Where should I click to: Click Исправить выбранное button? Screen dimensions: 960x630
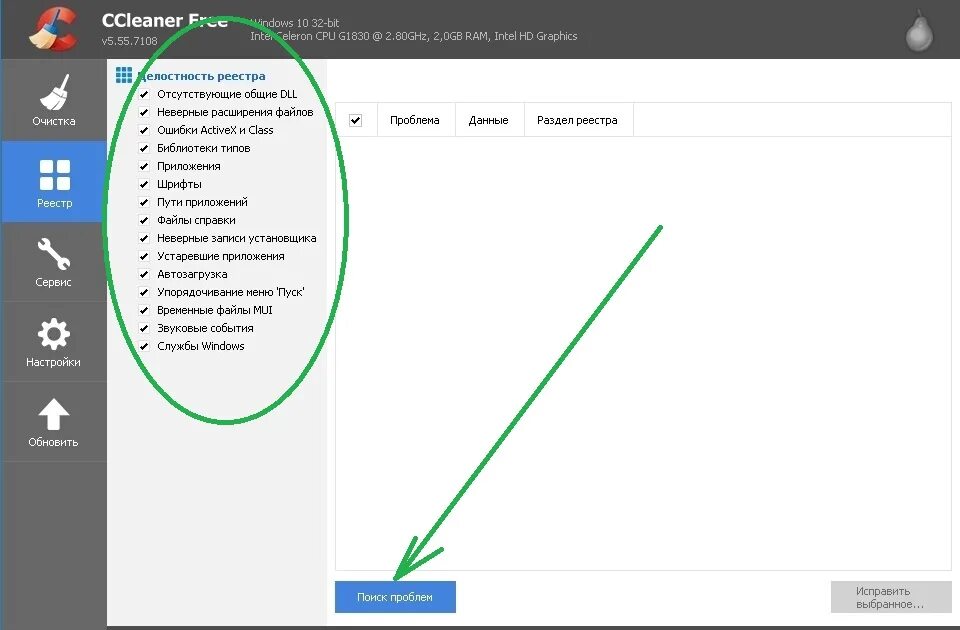pos(891,597)
